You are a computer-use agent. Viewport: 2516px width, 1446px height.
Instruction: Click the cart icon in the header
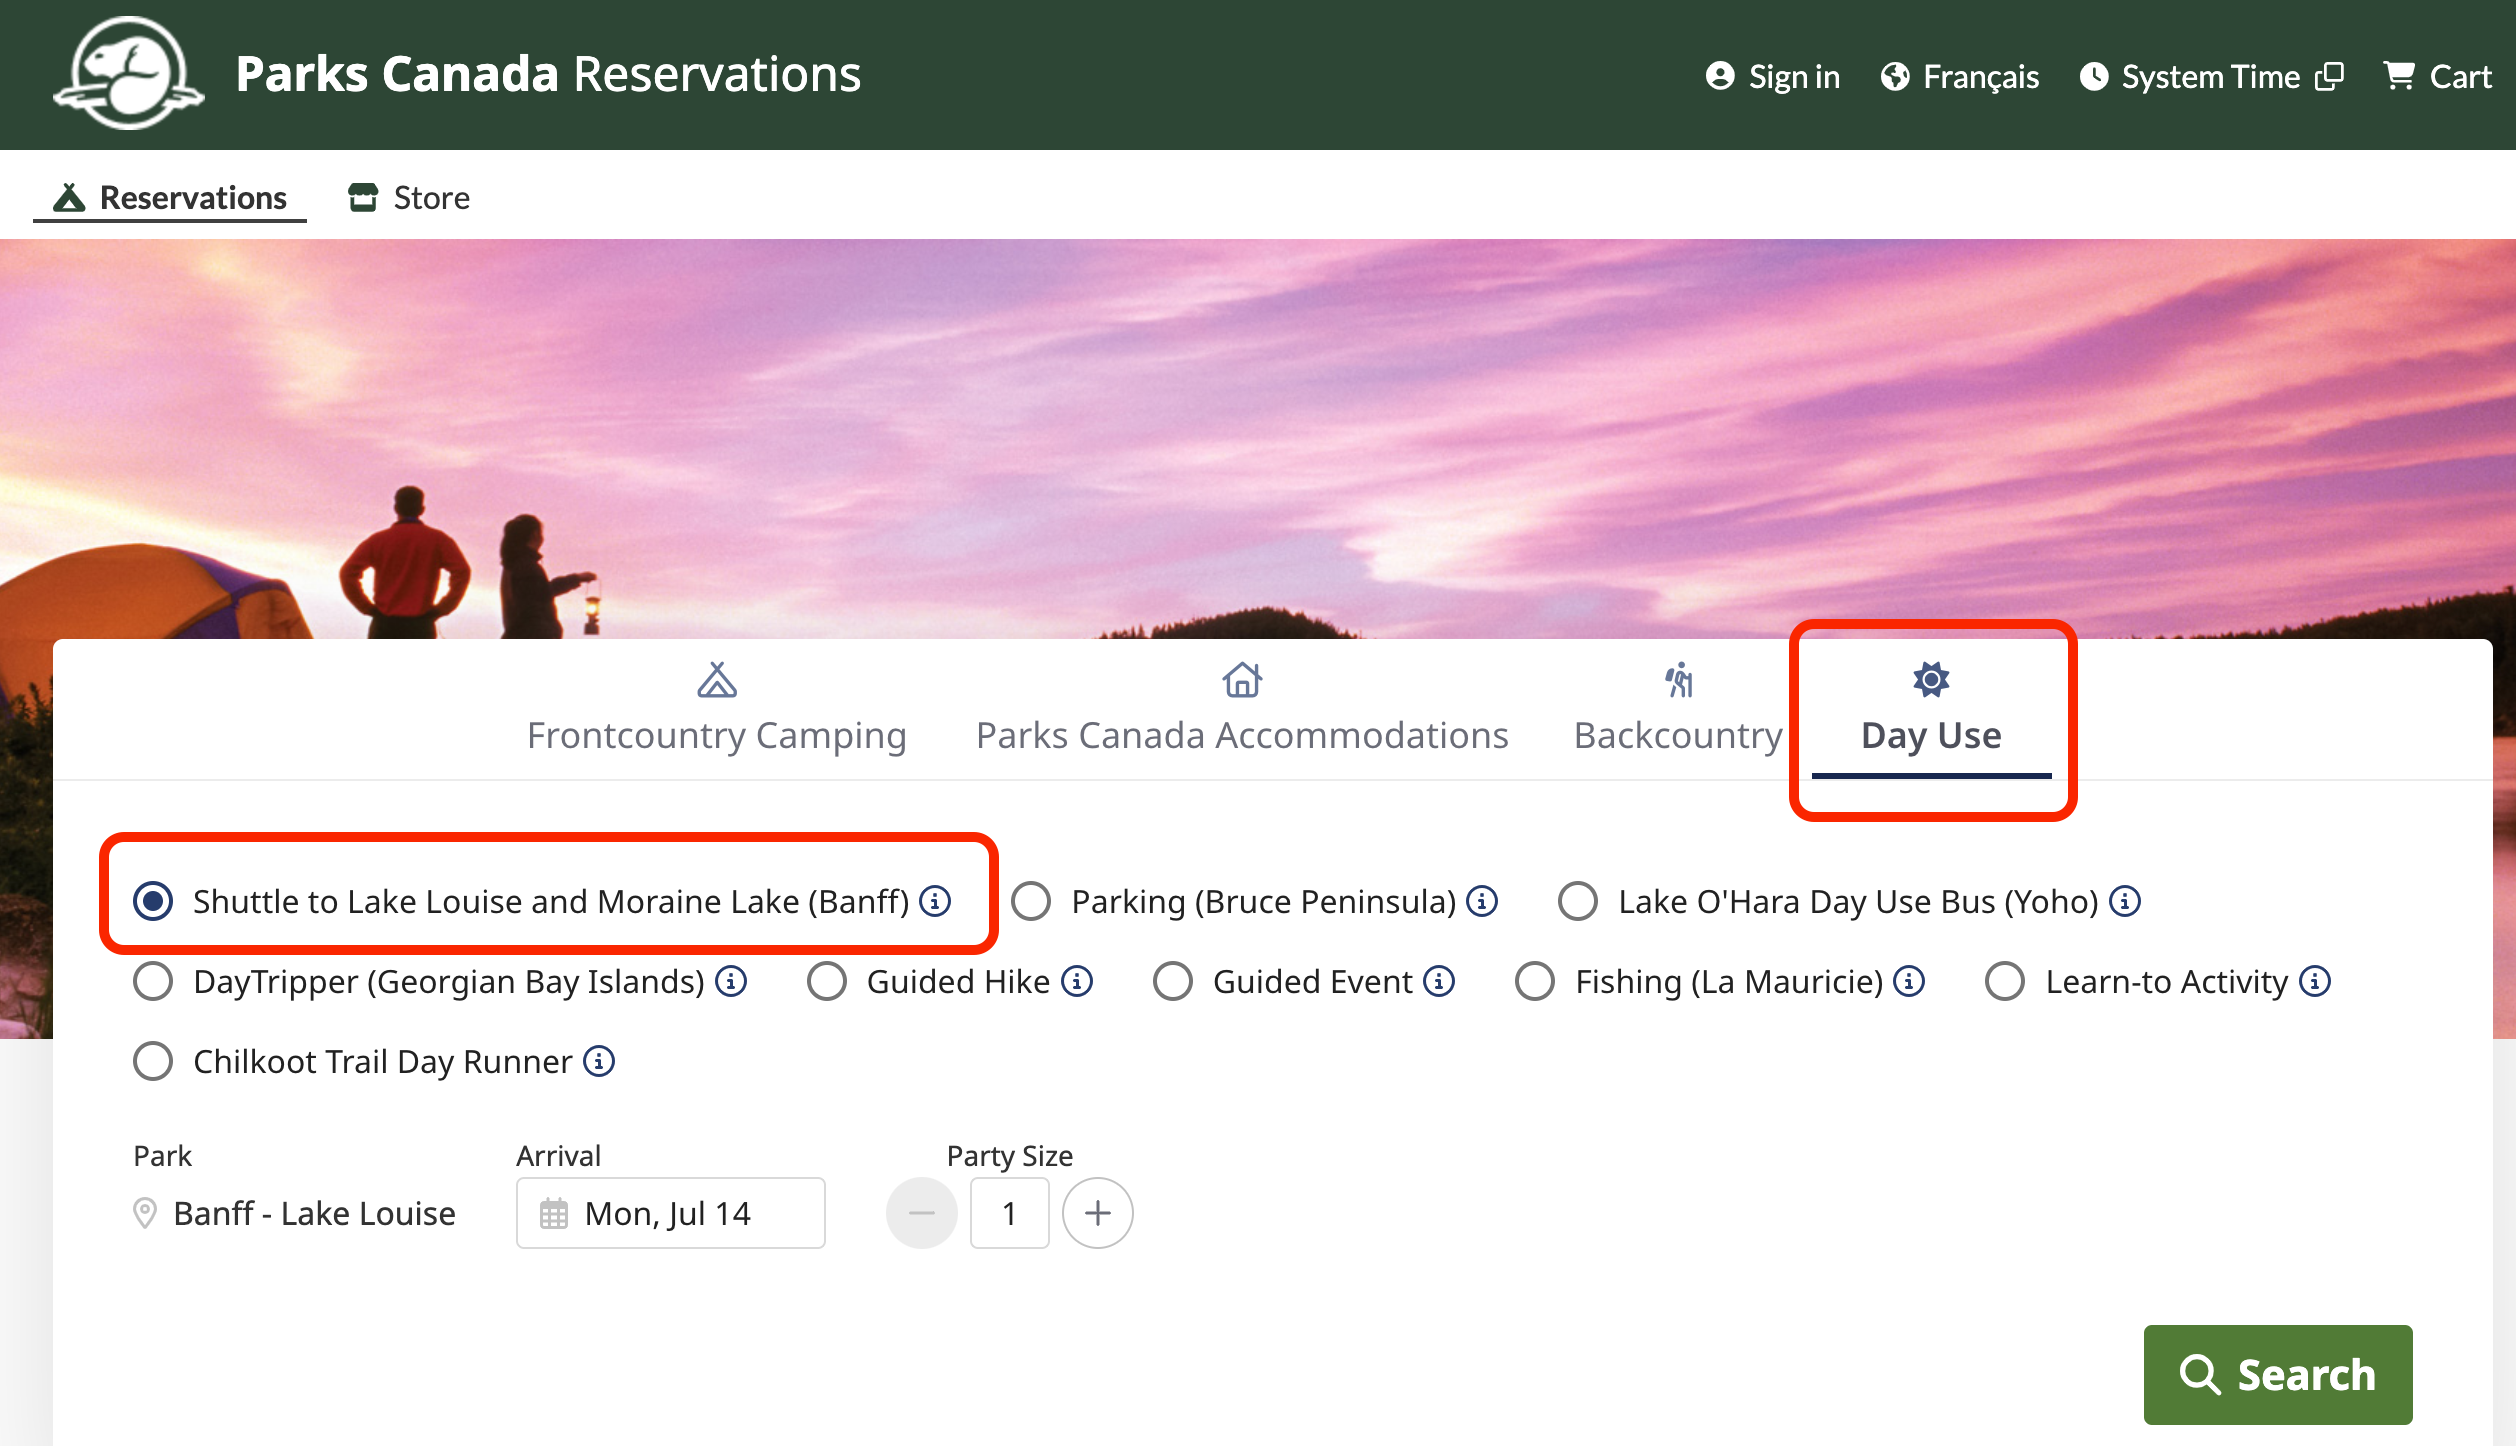(2399, 76)
